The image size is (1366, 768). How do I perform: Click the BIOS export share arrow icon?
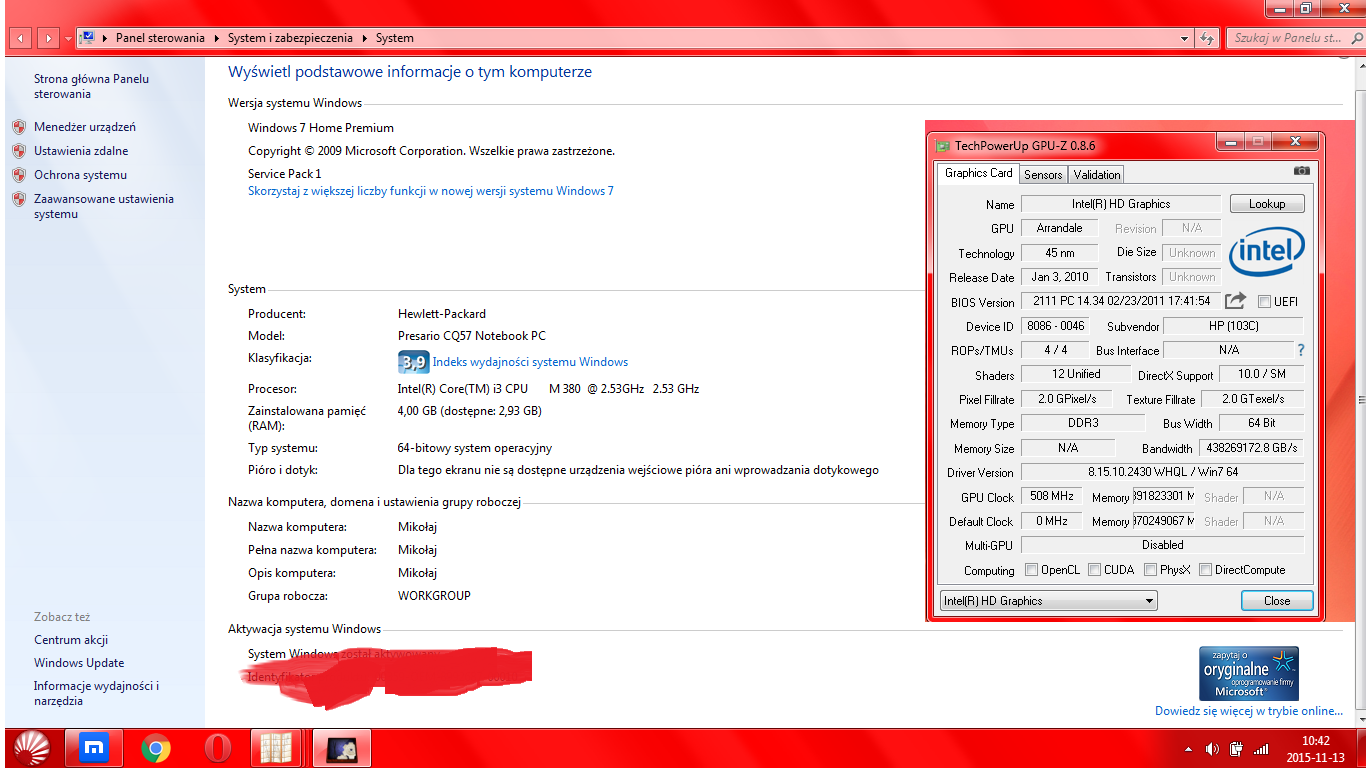click(1236, 300)
